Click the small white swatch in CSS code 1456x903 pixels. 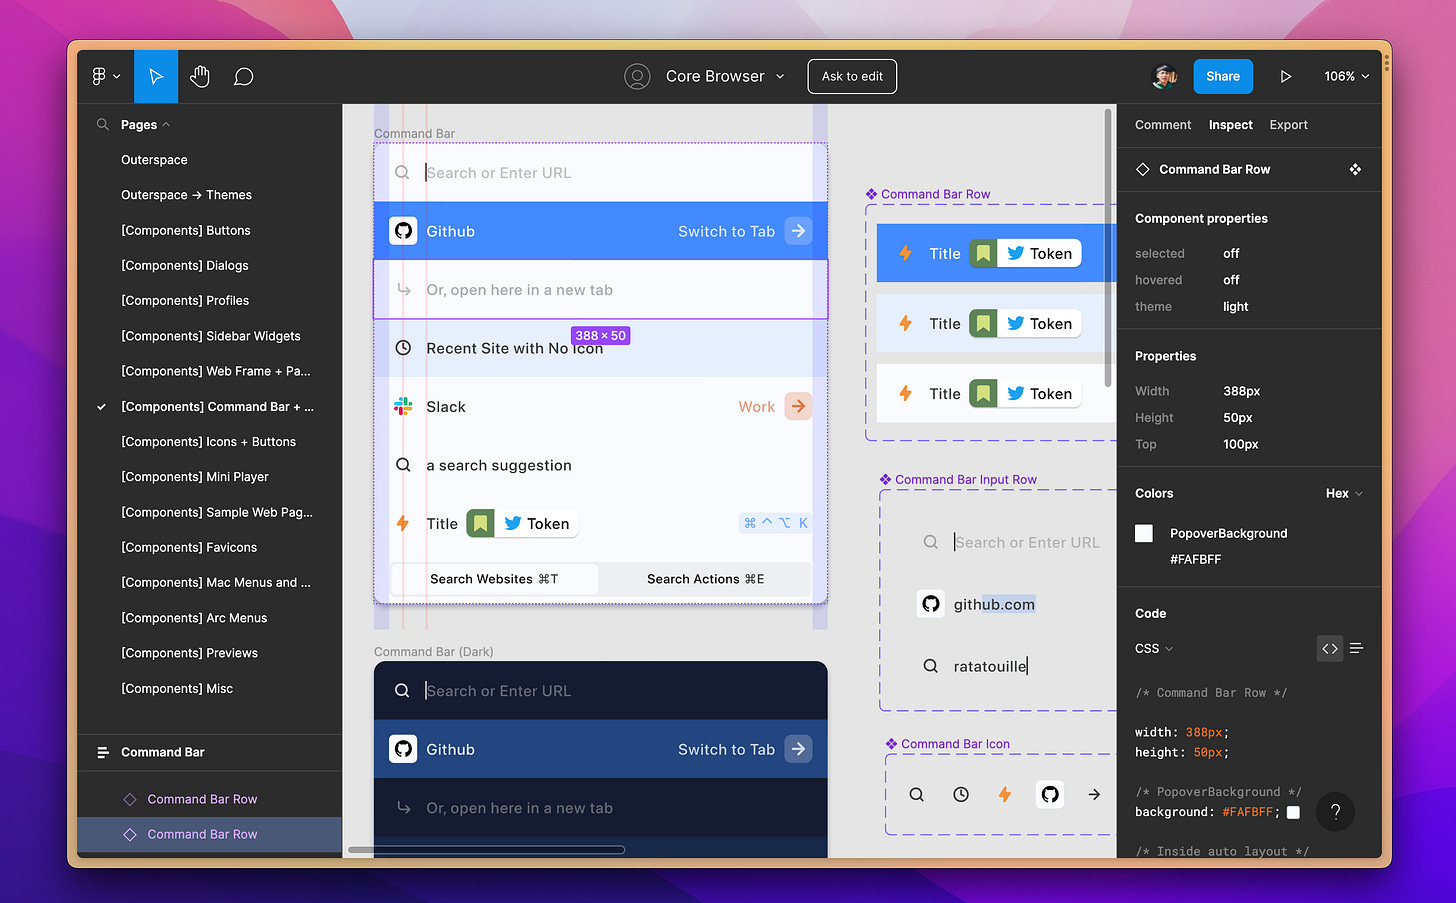1293,812
